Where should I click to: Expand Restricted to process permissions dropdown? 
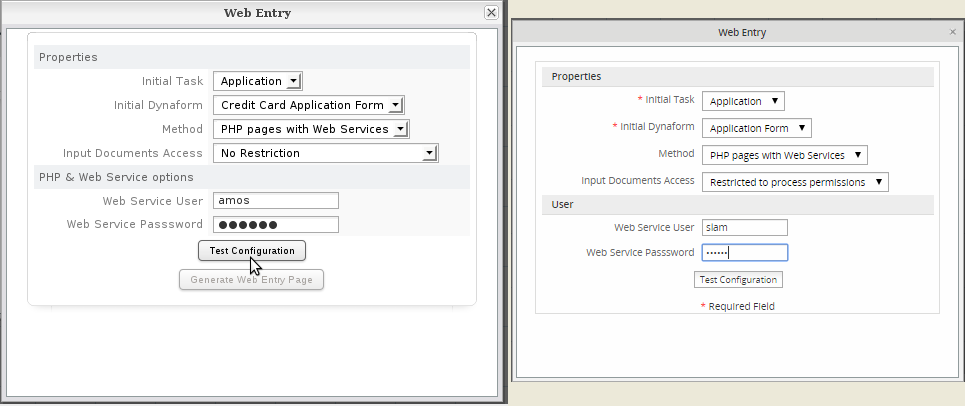pyautogui.click(x=877, y=182)
